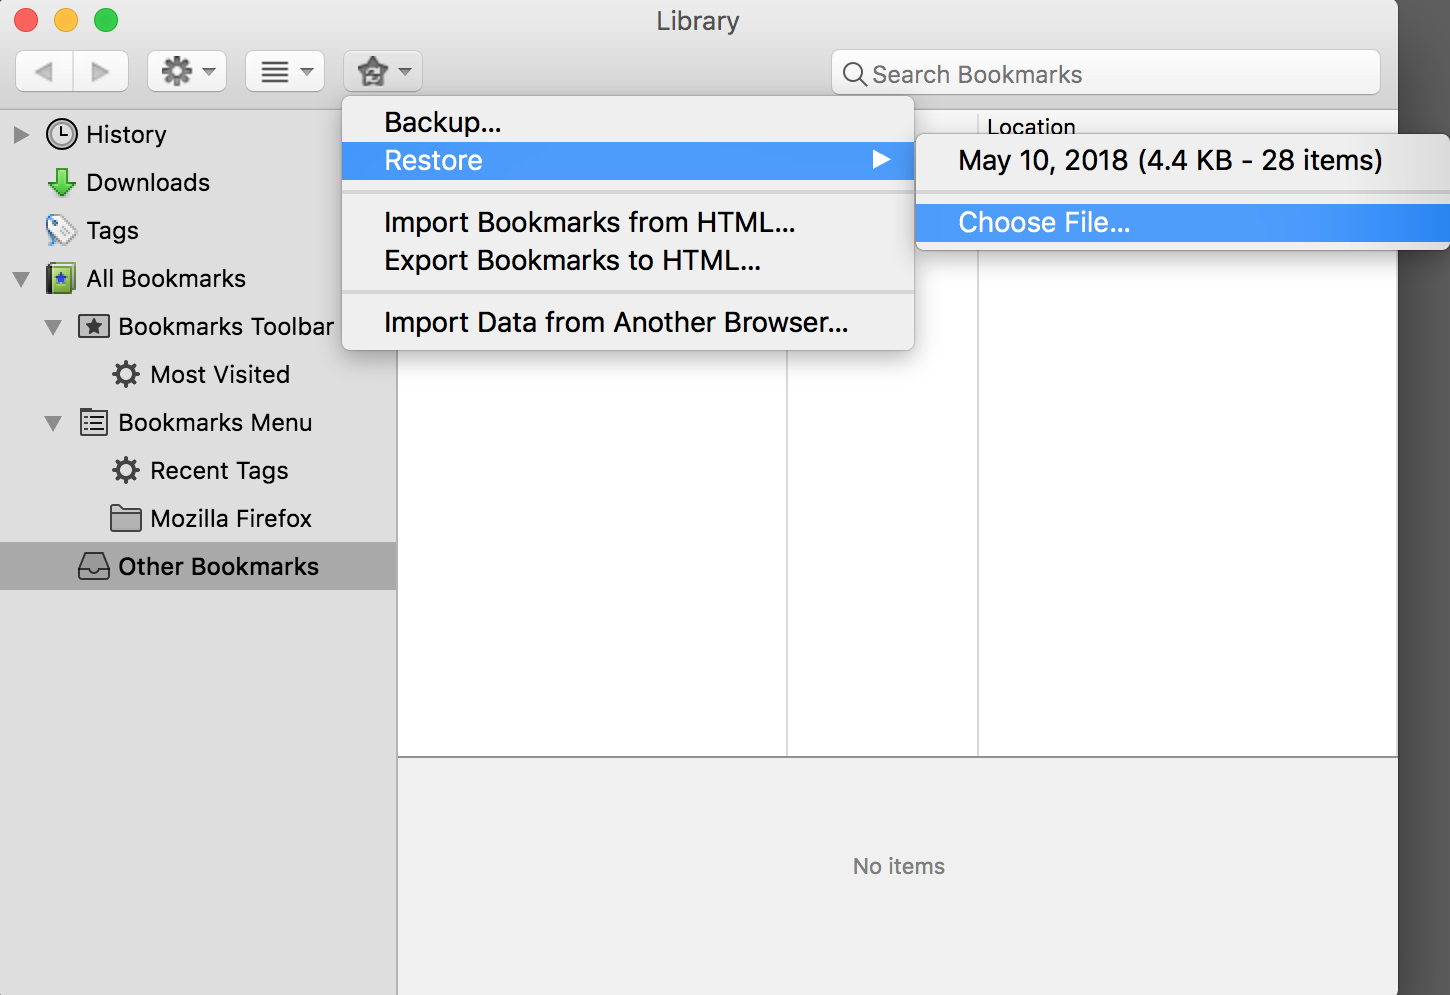Select Import Bookmarks from HTML…
The image size is (1450, 995).
[x=589, y=222]
